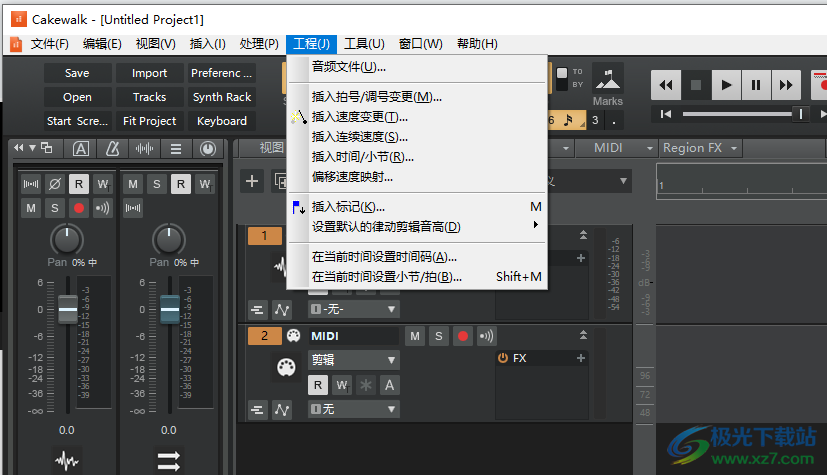Enable read automation R on first strip
Viewport: 827px width, 475px height.
pyautogui.click(x=79, y=184)
